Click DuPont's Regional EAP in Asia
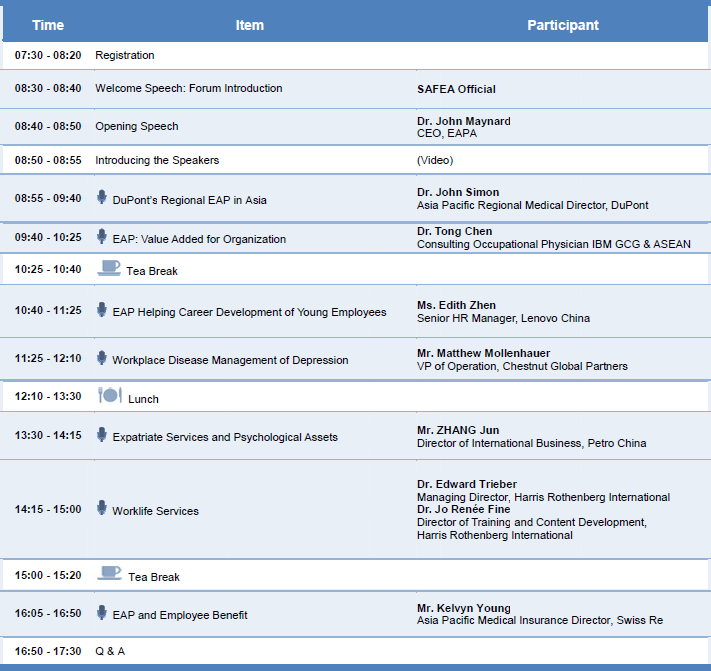The width and height of the screenshot is (711, 671). (190, 200)
